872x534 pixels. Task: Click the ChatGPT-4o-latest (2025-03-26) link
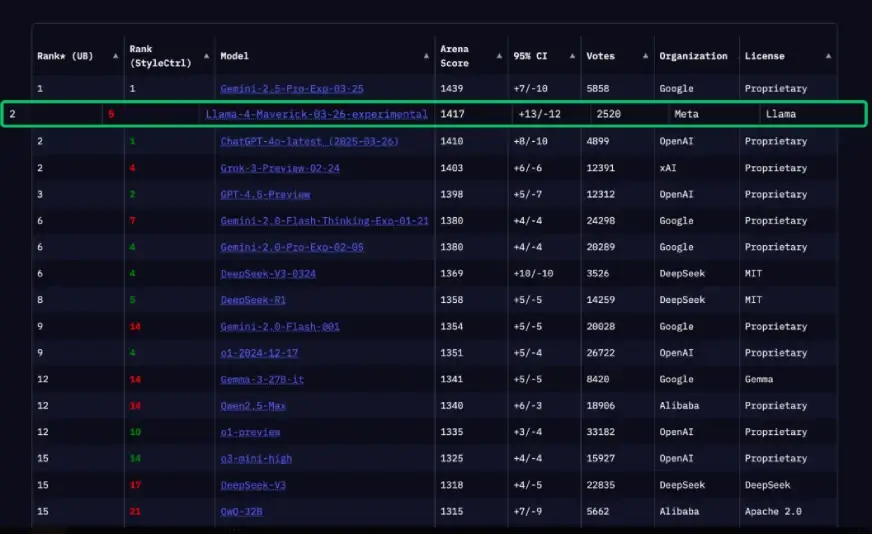pos(309,141)
